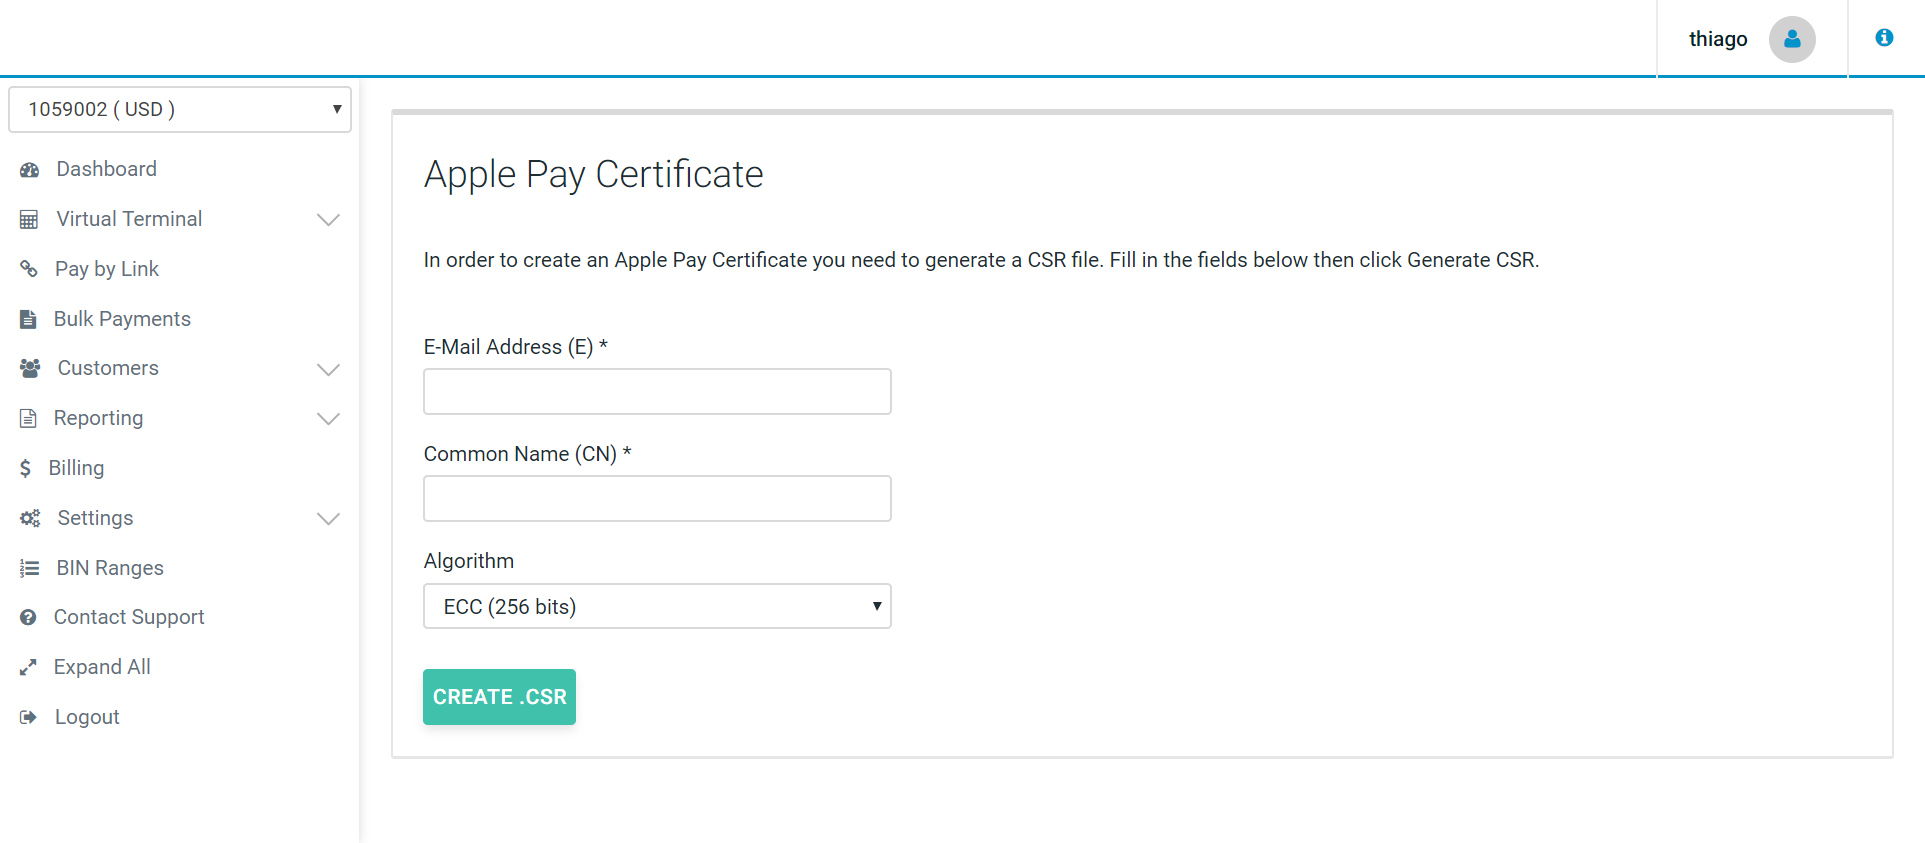Click the Pay by Link chain icon
Screen dimensions: 1925x843
pyautogui.click(x=29, y=269)
